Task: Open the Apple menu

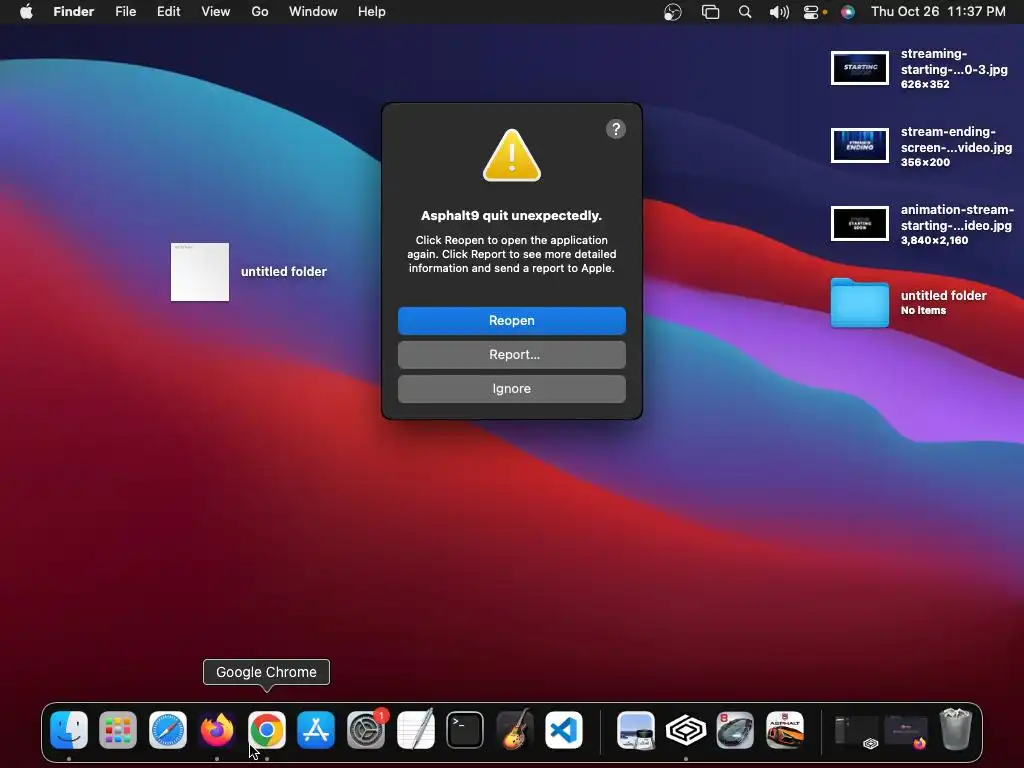Action: [26, 12]
